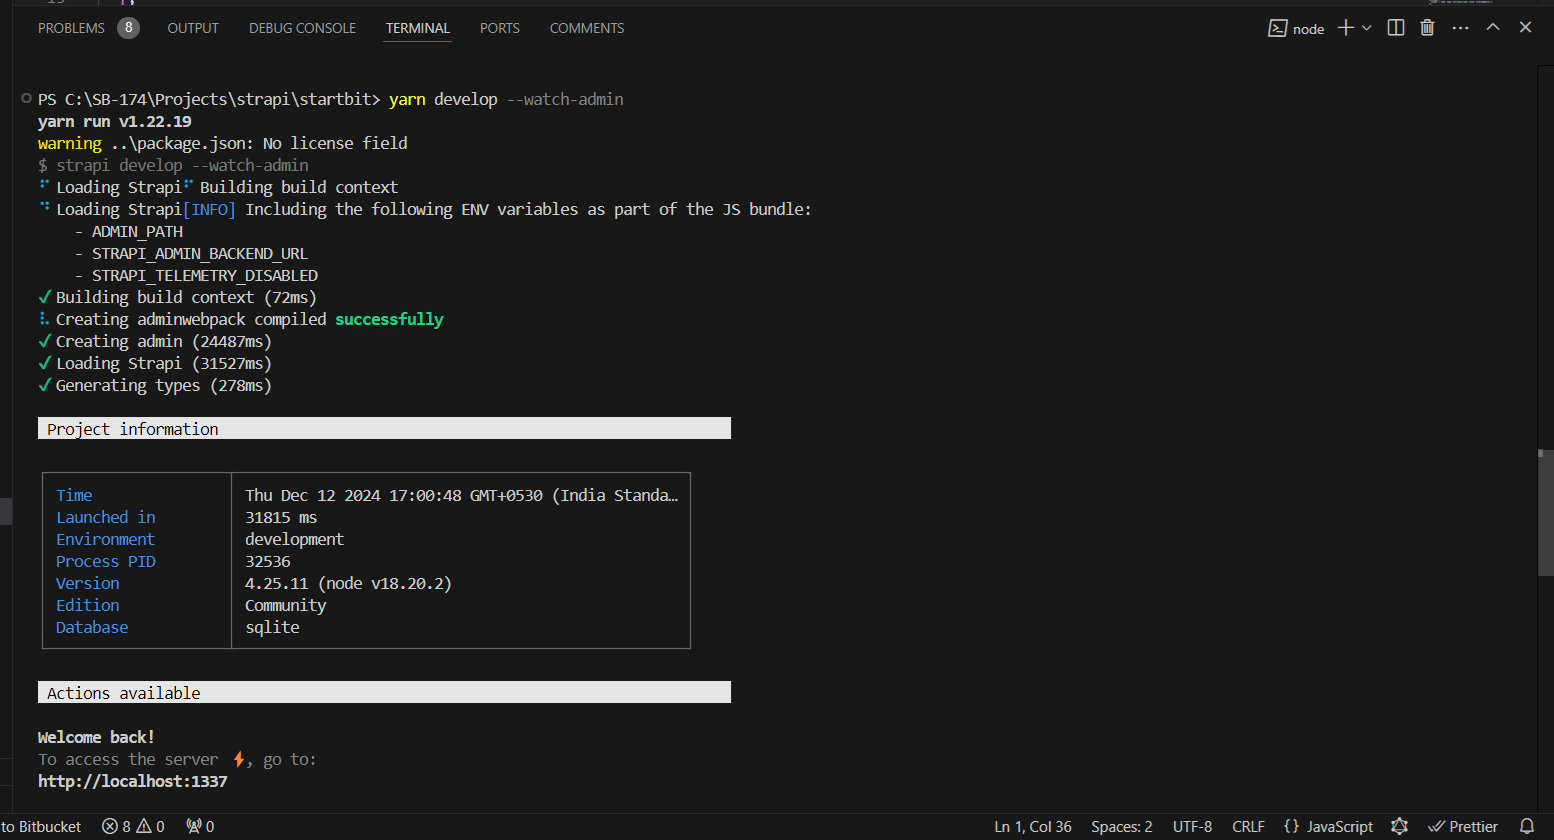This screenshot has height=840, width=1554.
Task: Click the 'Actions available' heading bar
Action: click(384, 692)
